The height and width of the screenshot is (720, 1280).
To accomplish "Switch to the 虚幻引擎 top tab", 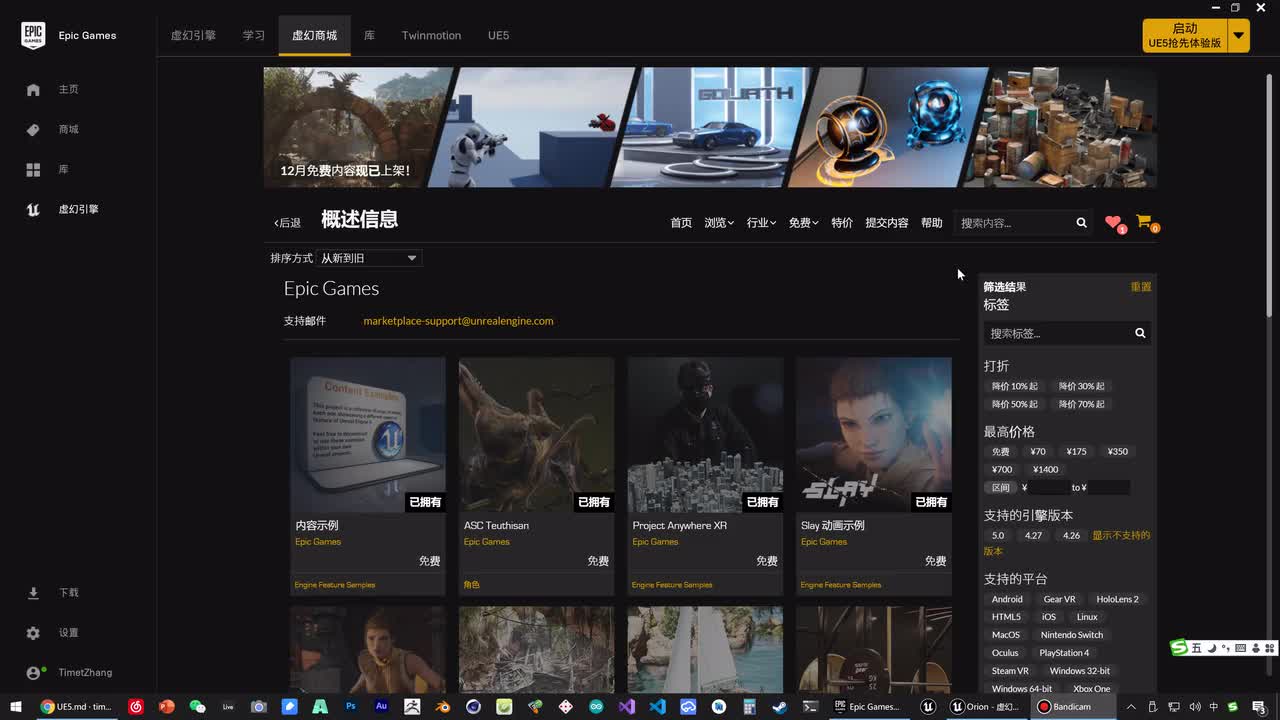I will coord(193,36).
